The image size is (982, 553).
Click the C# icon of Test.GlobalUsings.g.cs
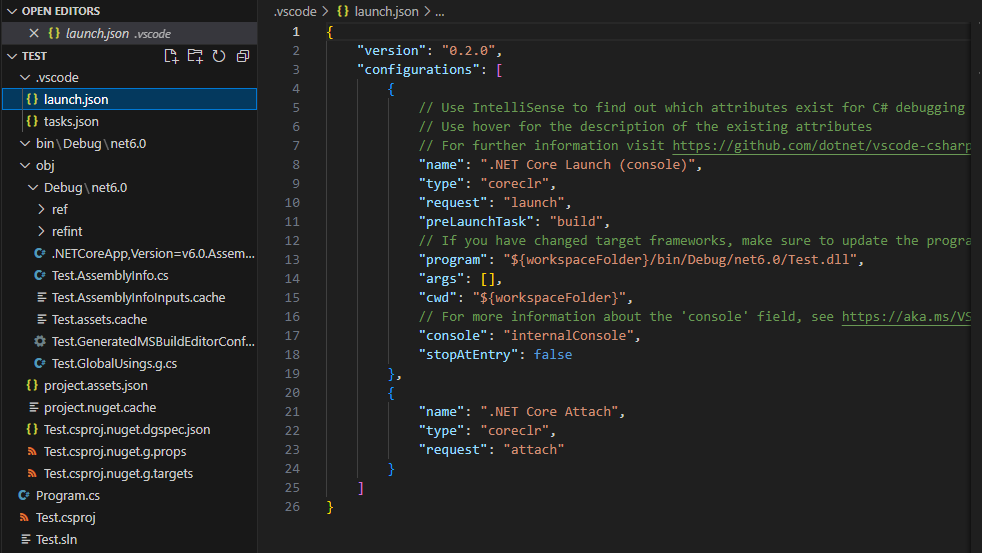pyautogui.click(x=39, y=363)
